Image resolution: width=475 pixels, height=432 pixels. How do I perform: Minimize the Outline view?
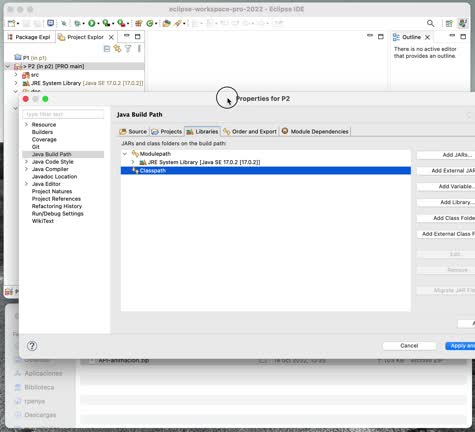[x=452, y=36]
